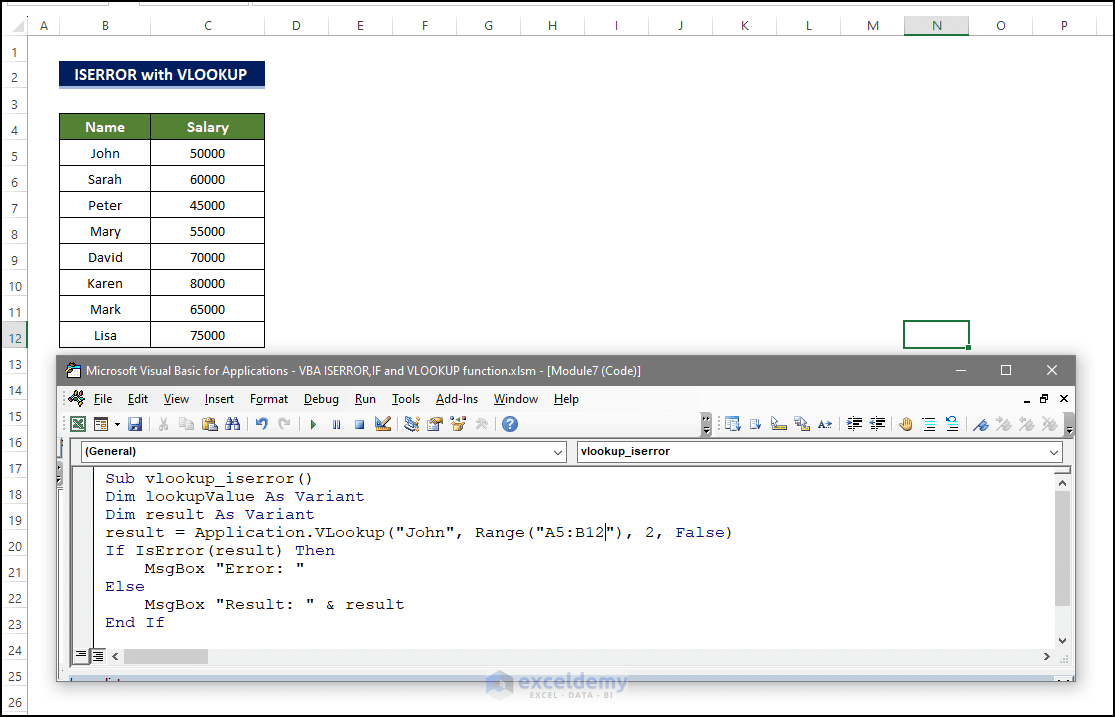Viewport: 1115px width, 717px height.
Task: Open the Help menu
Action: pos(566,399)
